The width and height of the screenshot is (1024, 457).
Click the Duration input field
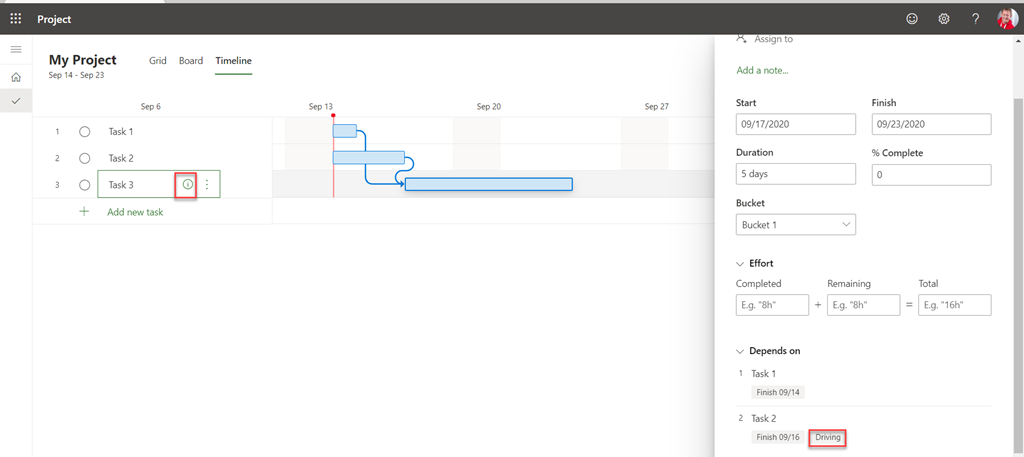[796, 174]
